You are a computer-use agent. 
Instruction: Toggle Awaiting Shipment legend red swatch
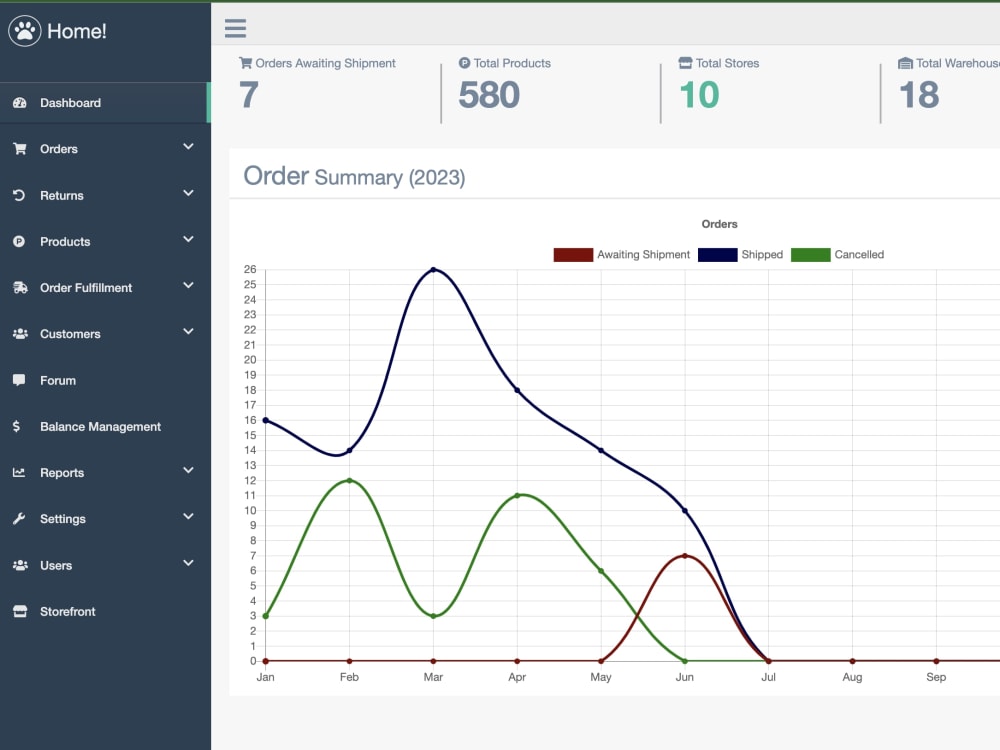click(573, 254)
